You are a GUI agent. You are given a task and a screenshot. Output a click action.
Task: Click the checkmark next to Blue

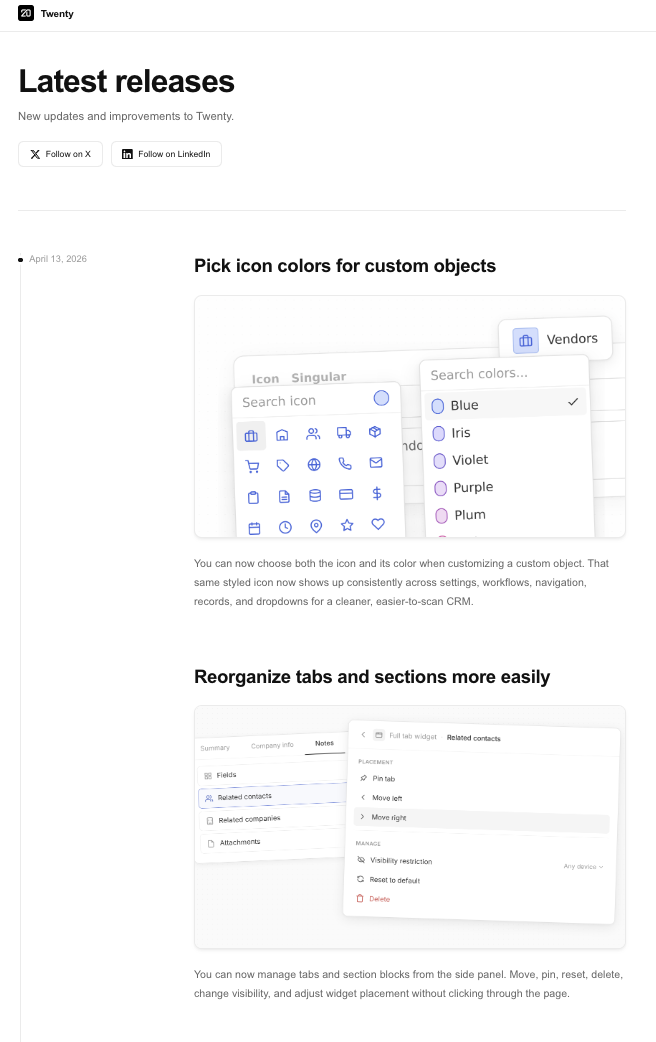[573, 402]
